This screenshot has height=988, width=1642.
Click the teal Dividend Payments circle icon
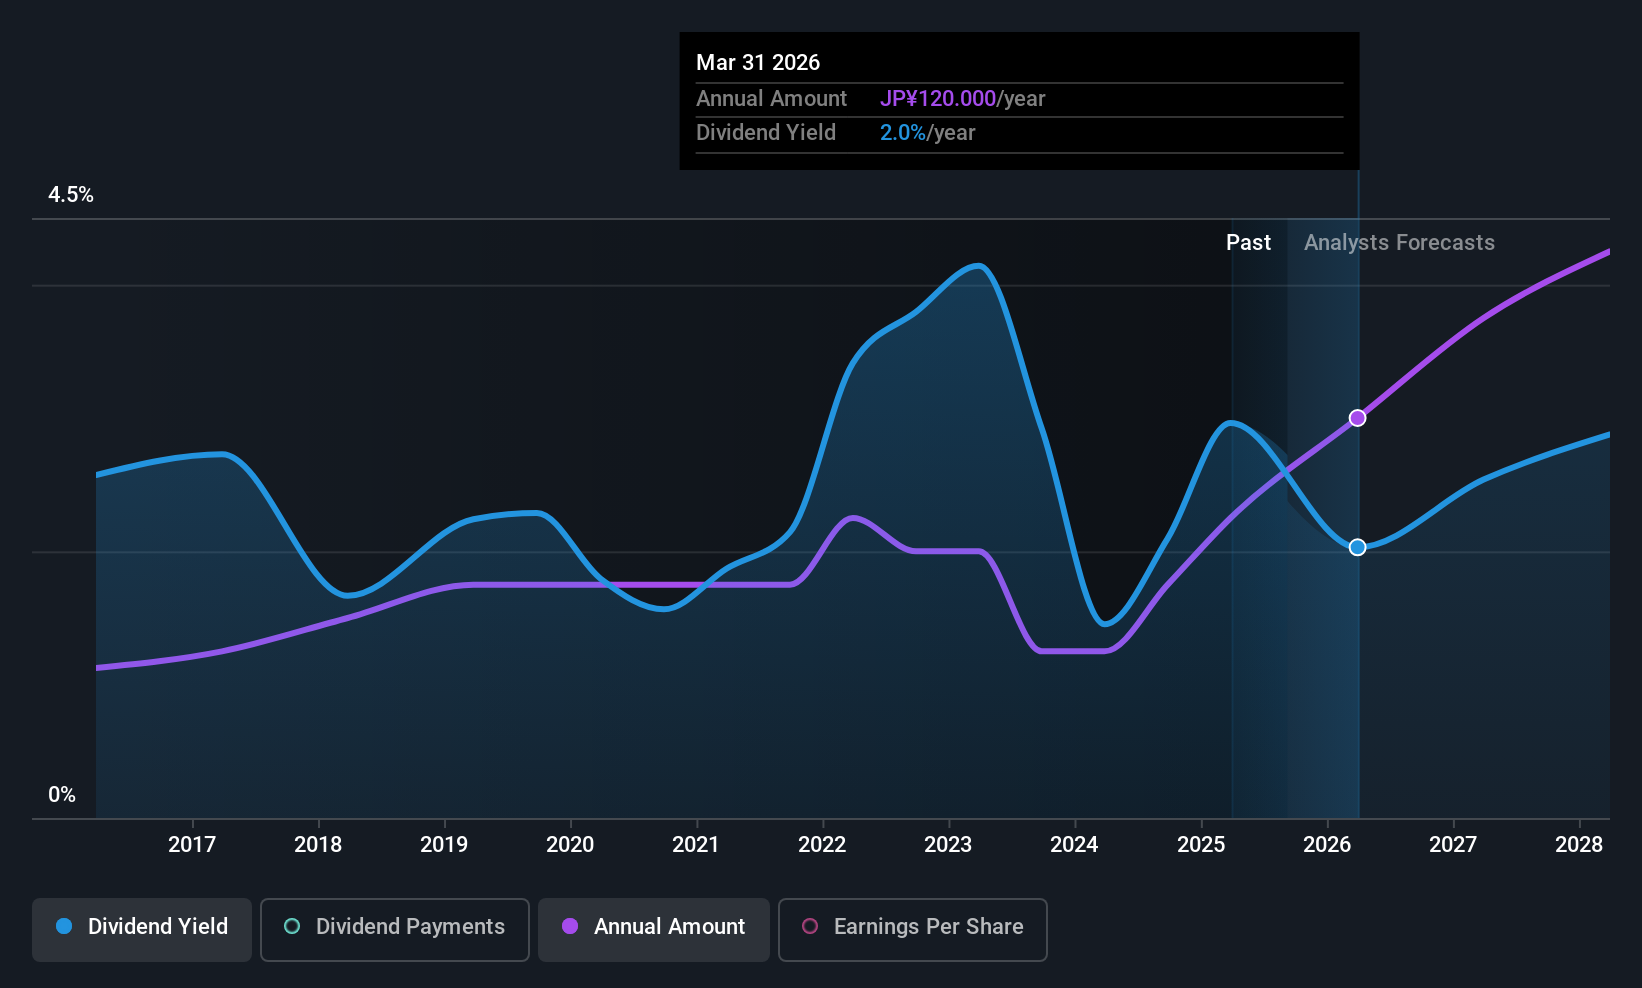[292, 927]
